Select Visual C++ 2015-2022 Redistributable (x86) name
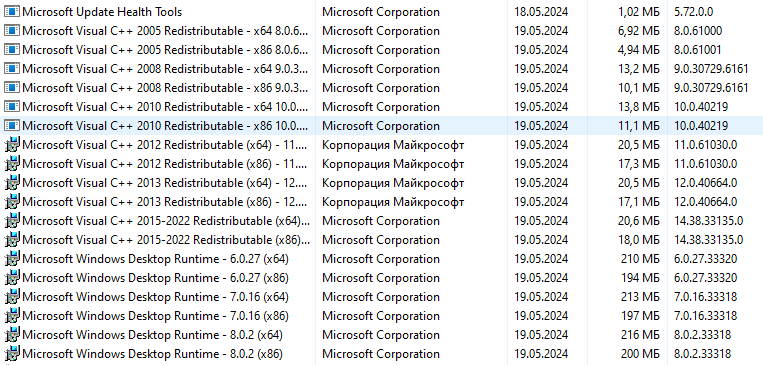The width and height of the screenshot is (763, 365). (166, 240)
